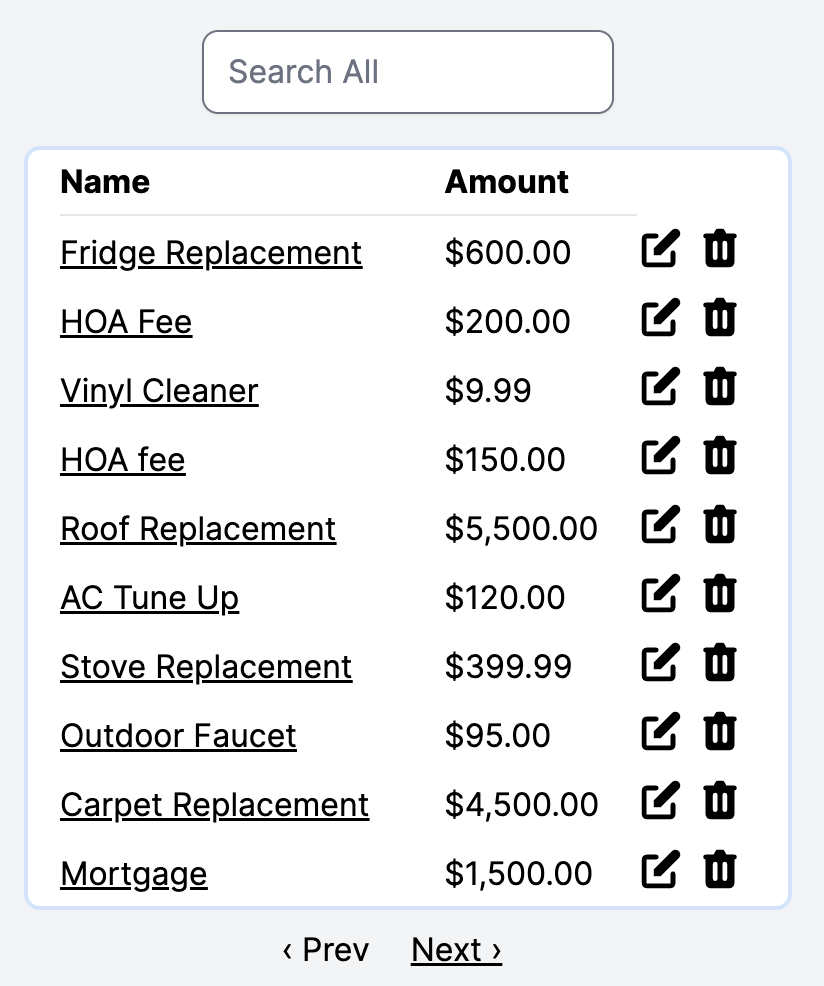Screen dimensions: 824x986
Task: Focus the Search All input field
Action: [x=408, y=72]
